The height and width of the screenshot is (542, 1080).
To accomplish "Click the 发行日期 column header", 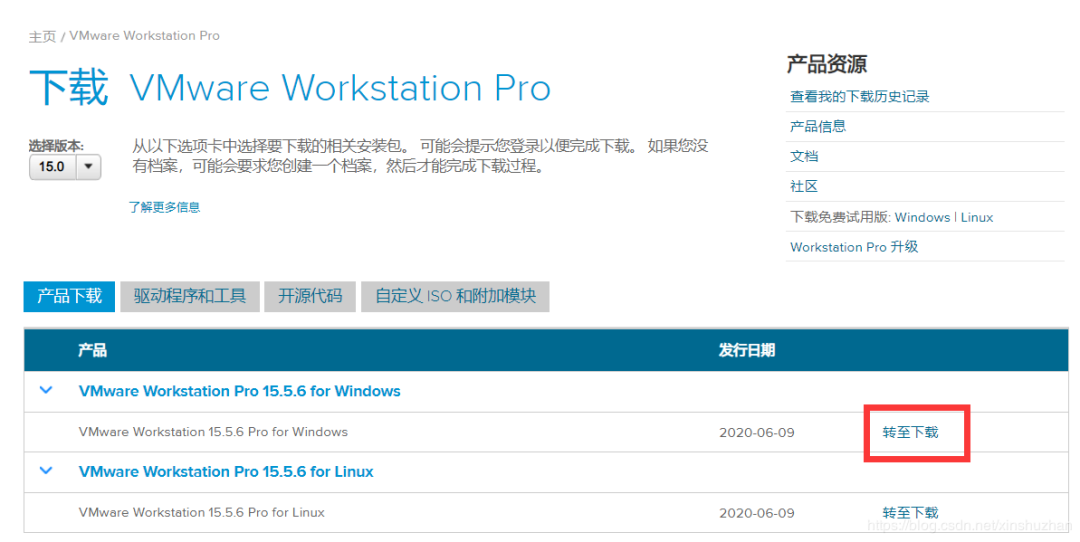I will (x=747, y=351).
